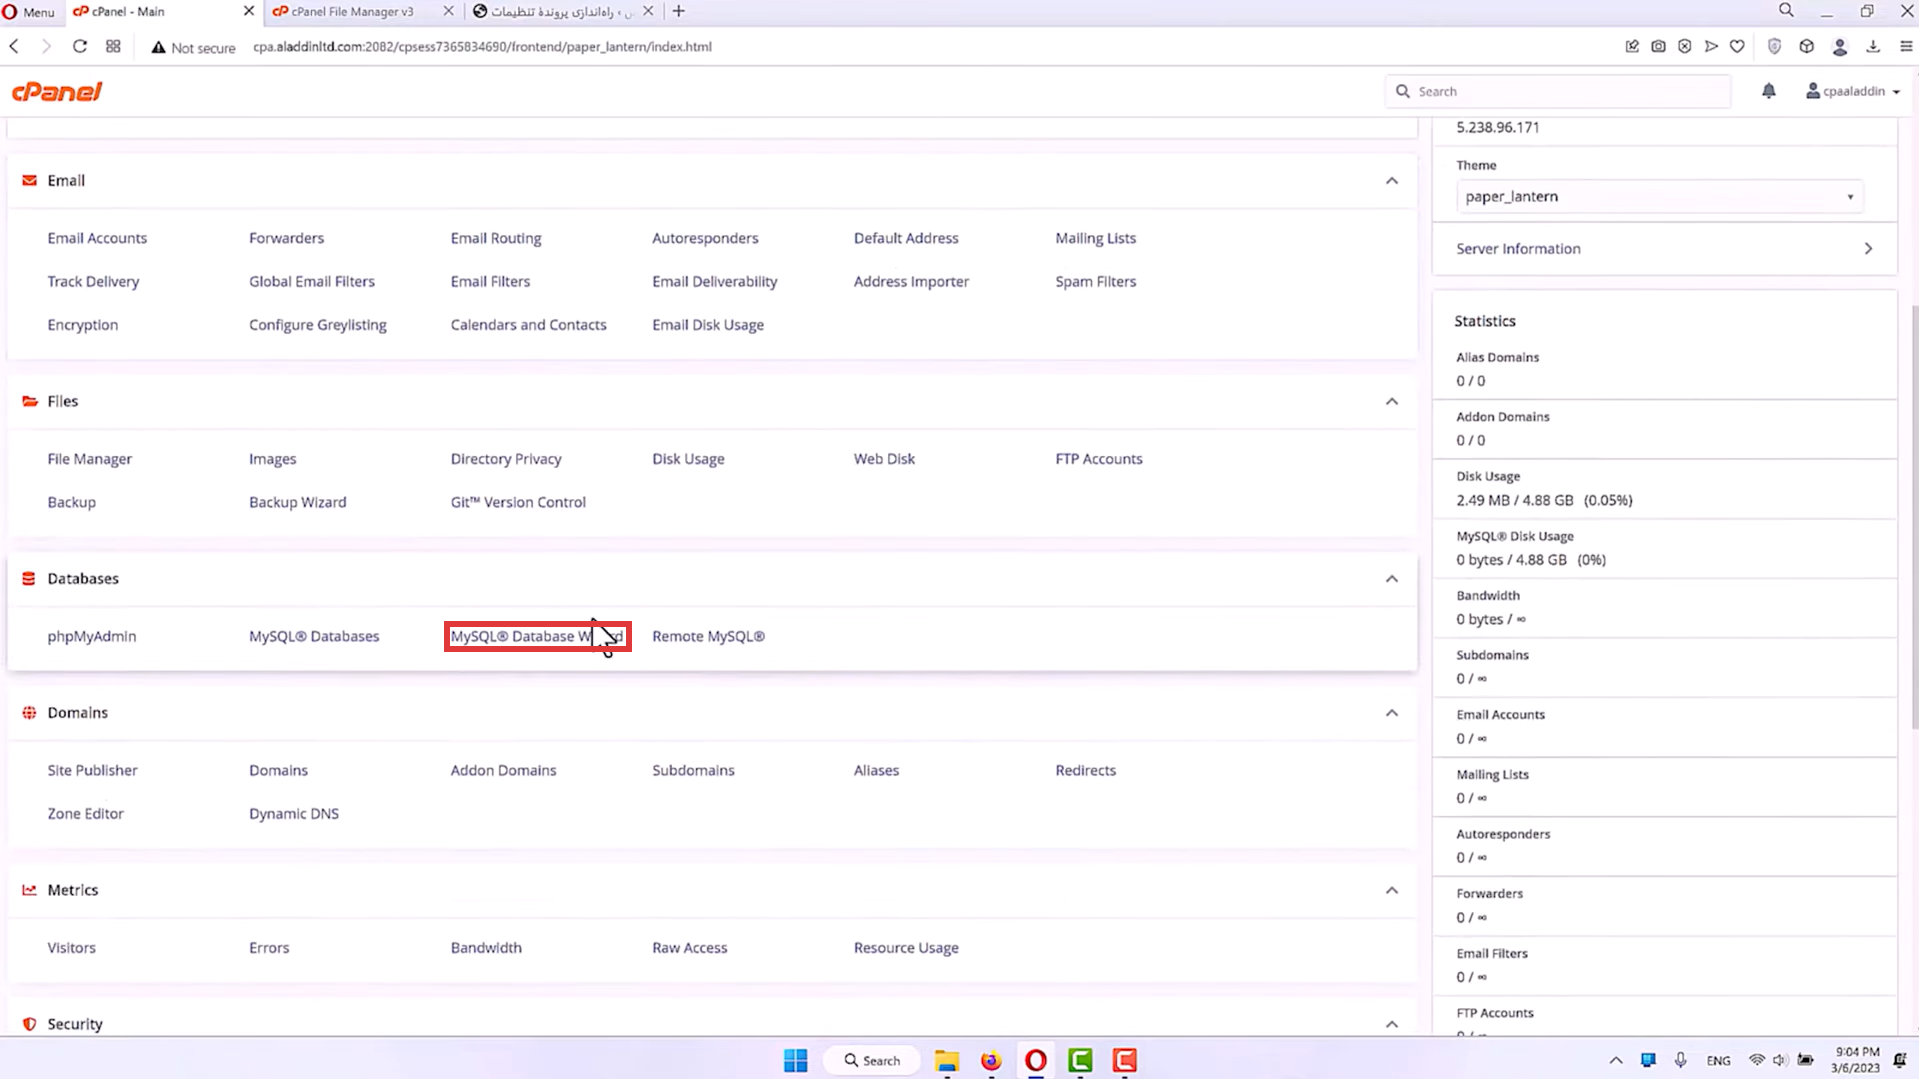Open a new browser tab with plus
Image resolution: width=1919 pixels, height=1079 pixels.
[679, 11]
